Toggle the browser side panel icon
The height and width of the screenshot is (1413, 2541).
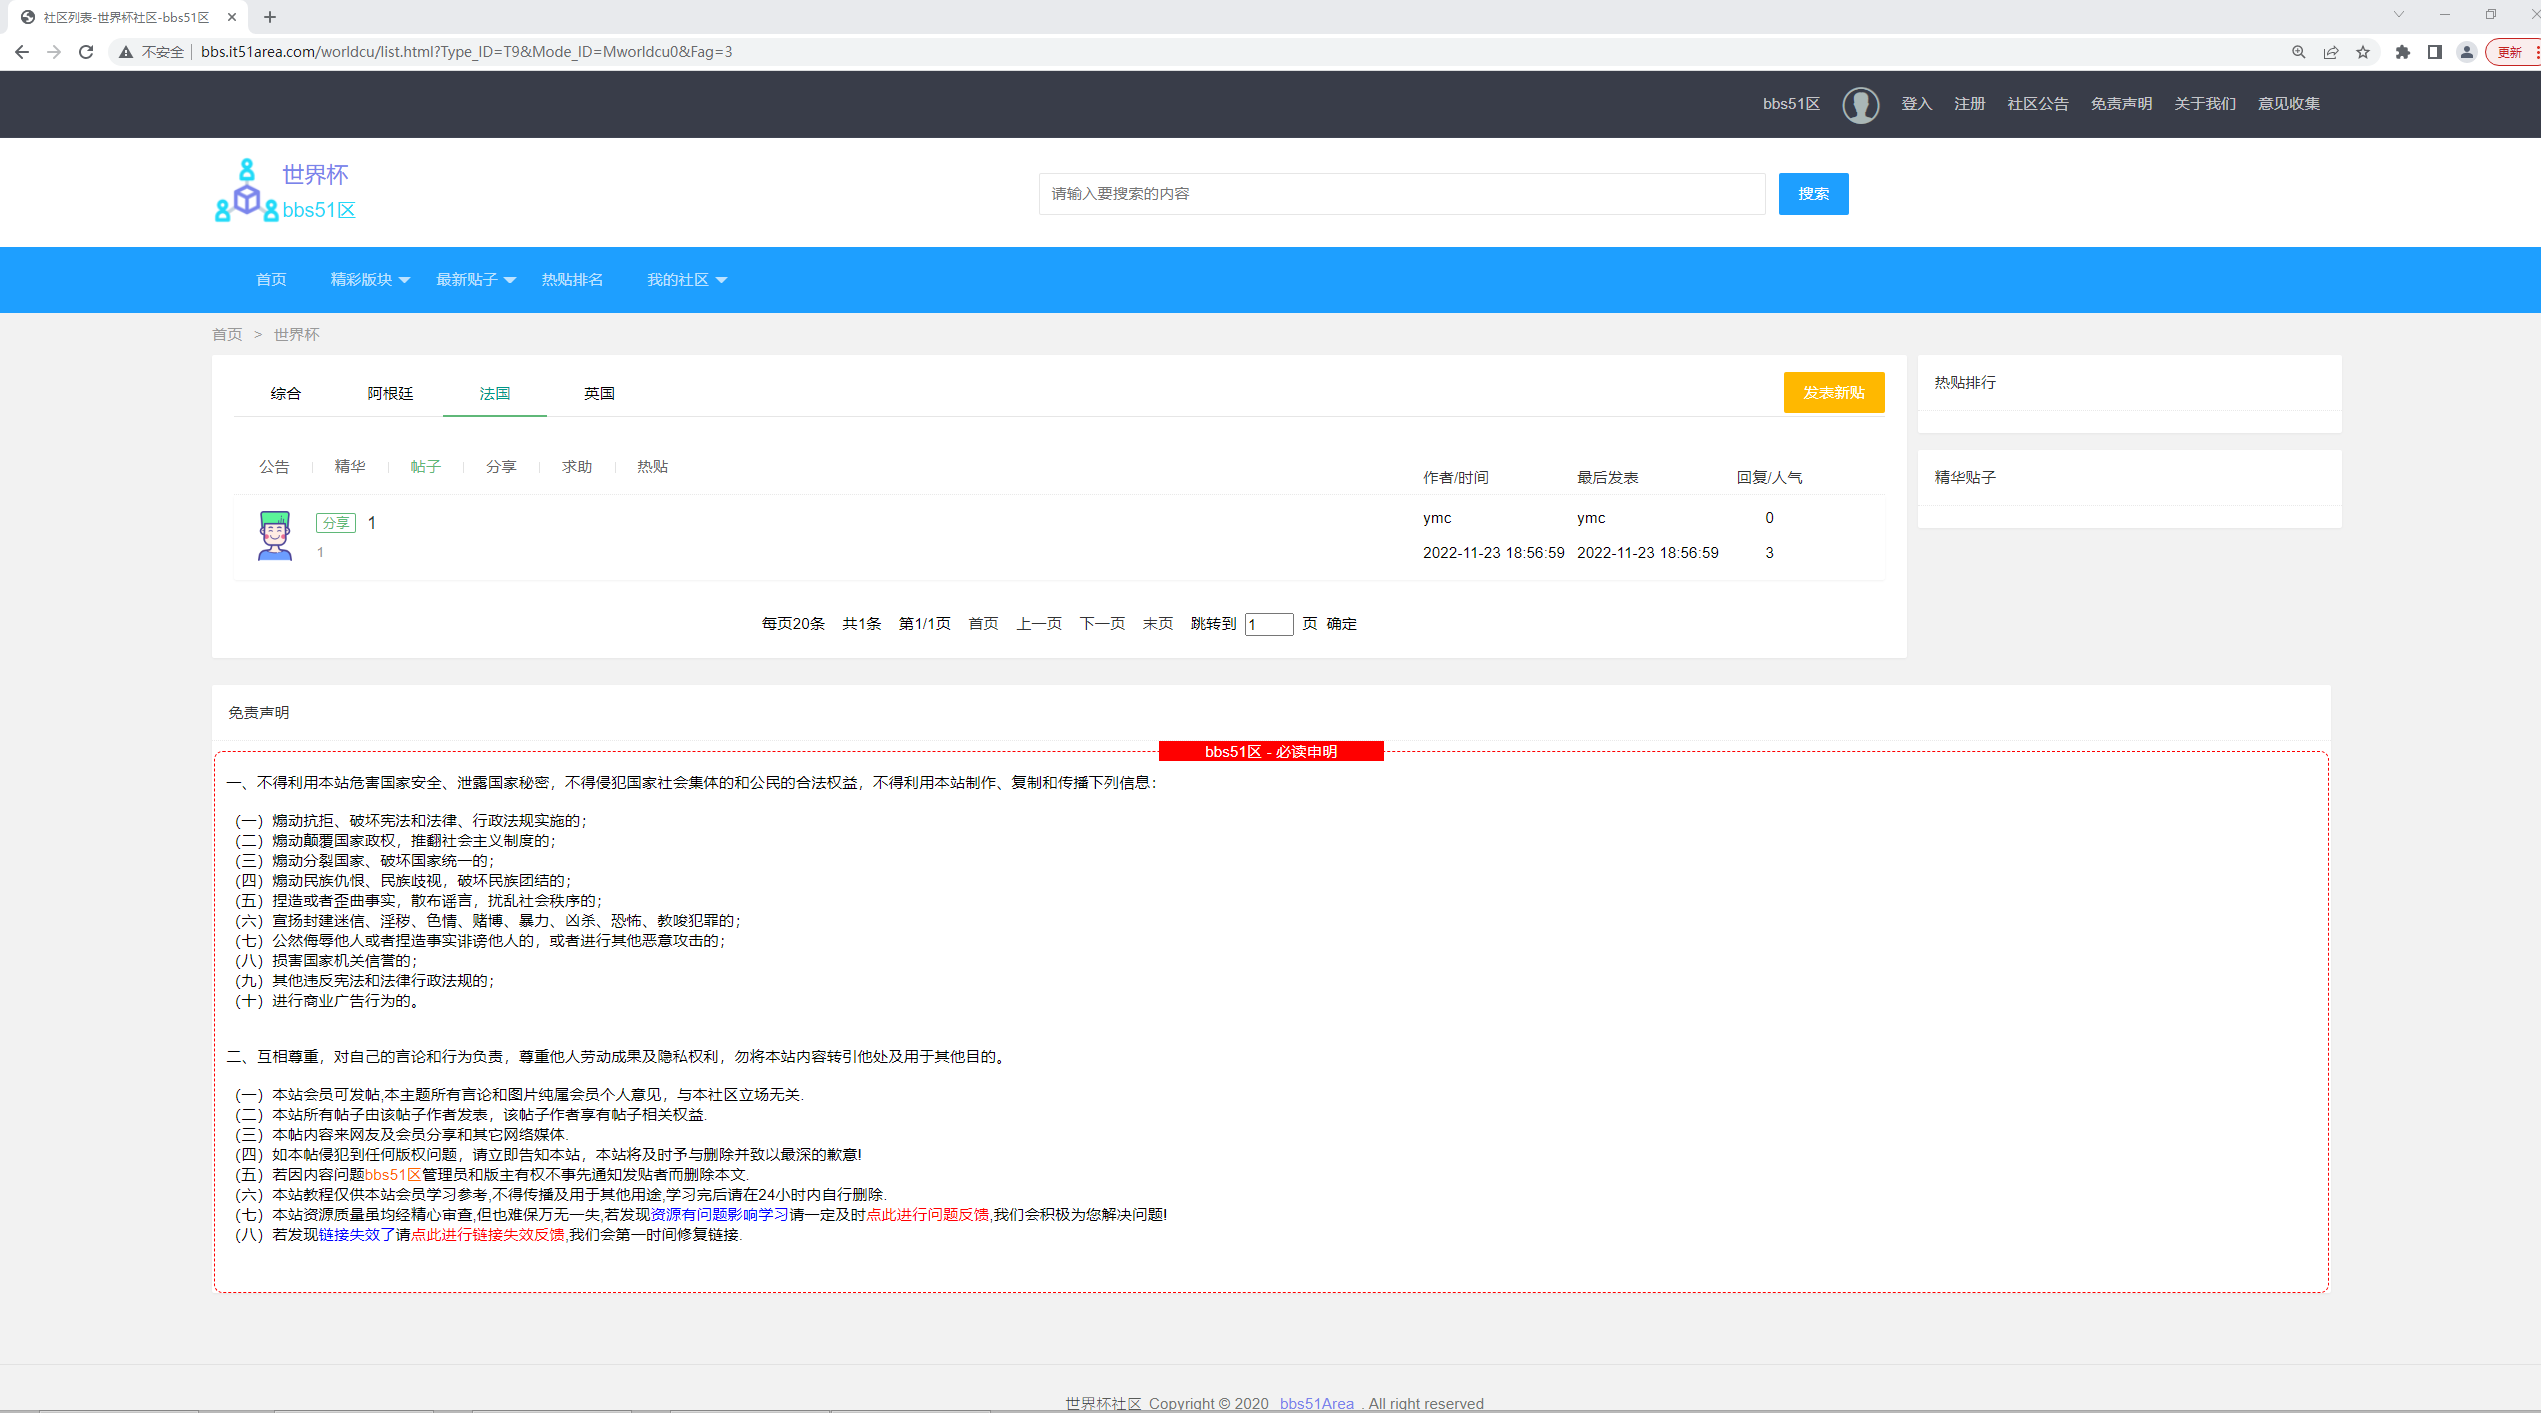(2435, 52)
